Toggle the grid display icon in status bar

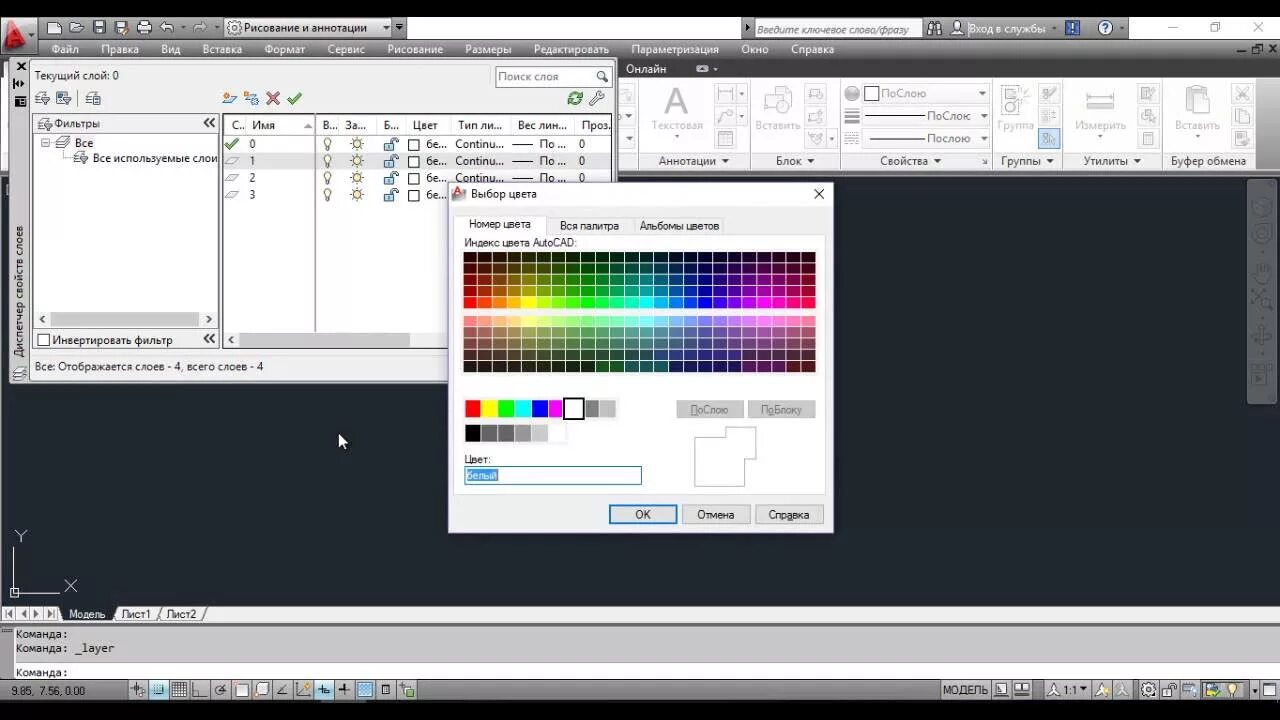[x=180, y=689]
